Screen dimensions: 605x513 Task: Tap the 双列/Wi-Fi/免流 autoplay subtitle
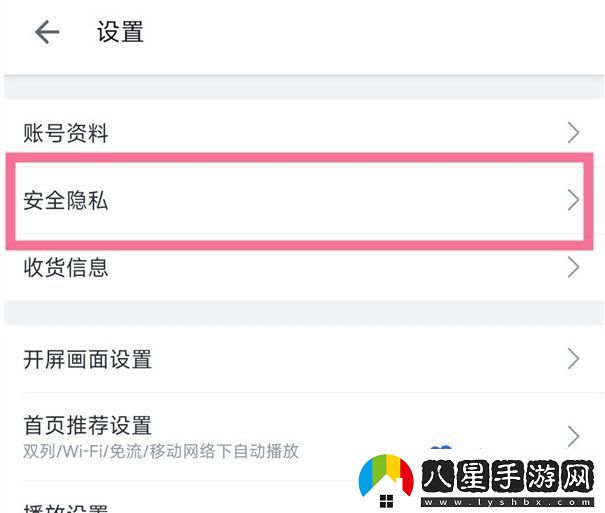[161, 451]
